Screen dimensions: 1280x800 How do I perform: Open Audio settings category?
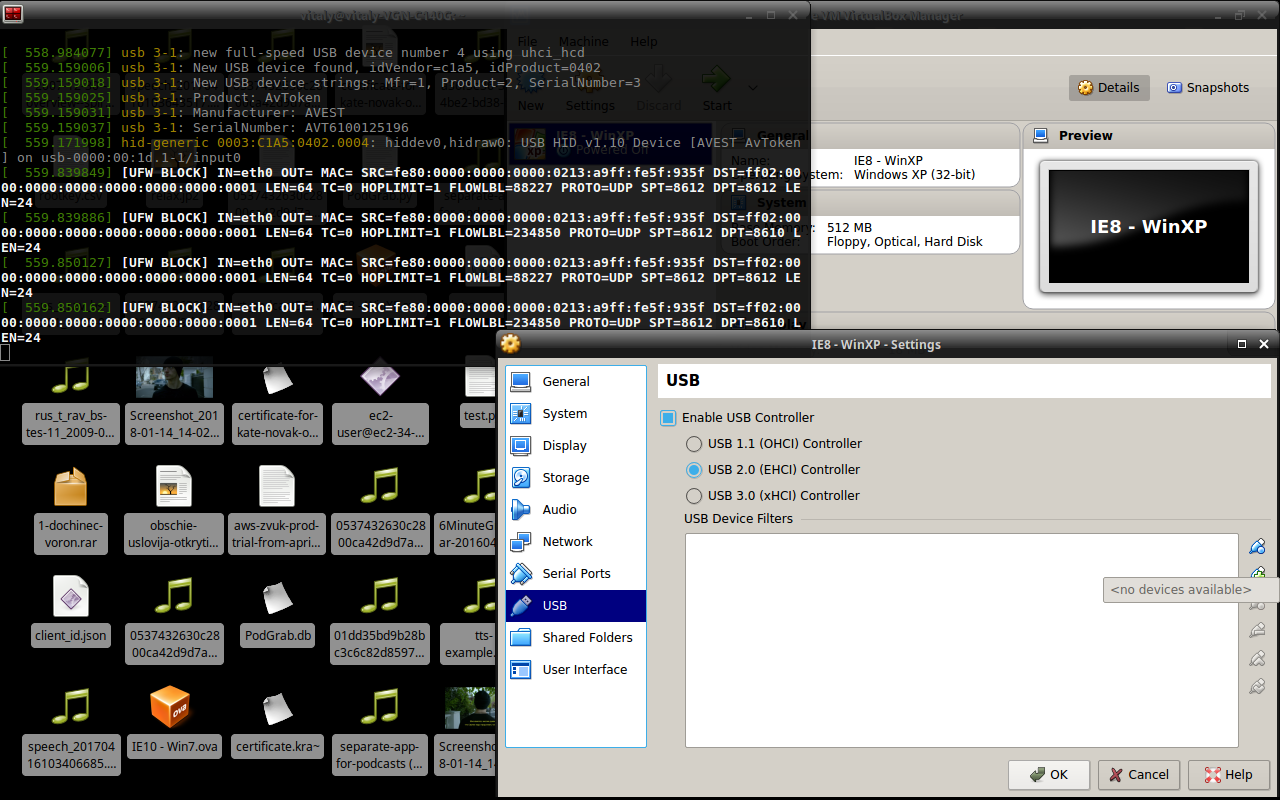(576, 509)
